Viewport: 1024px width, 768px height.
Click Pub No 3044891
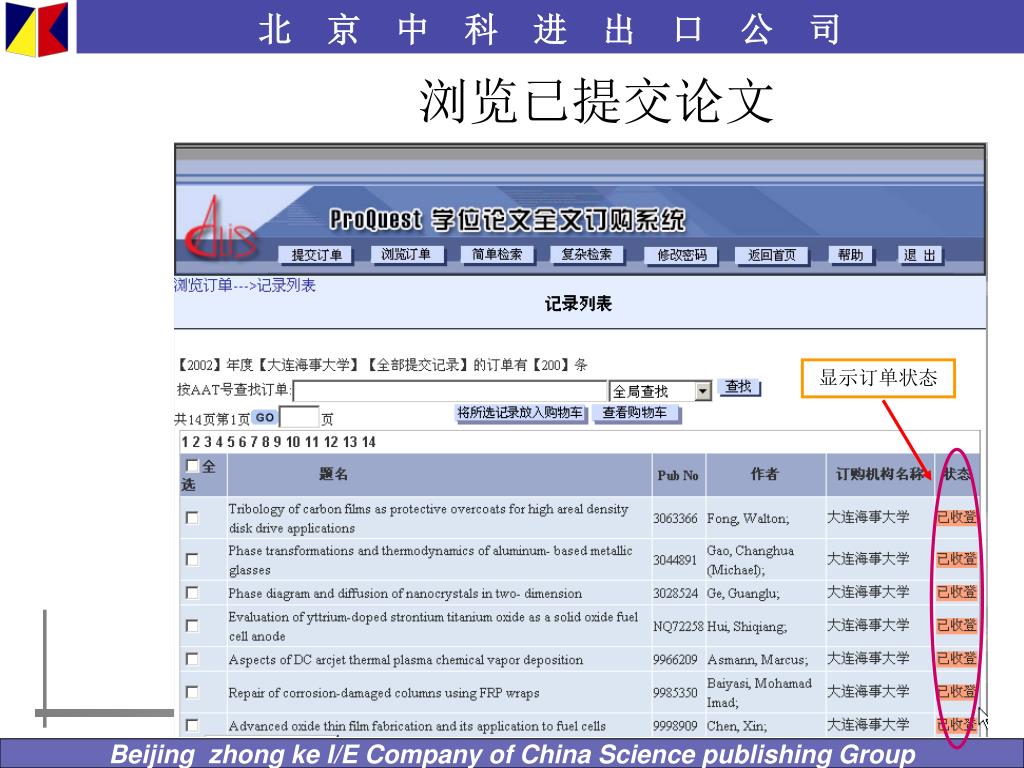coord(675,560)
